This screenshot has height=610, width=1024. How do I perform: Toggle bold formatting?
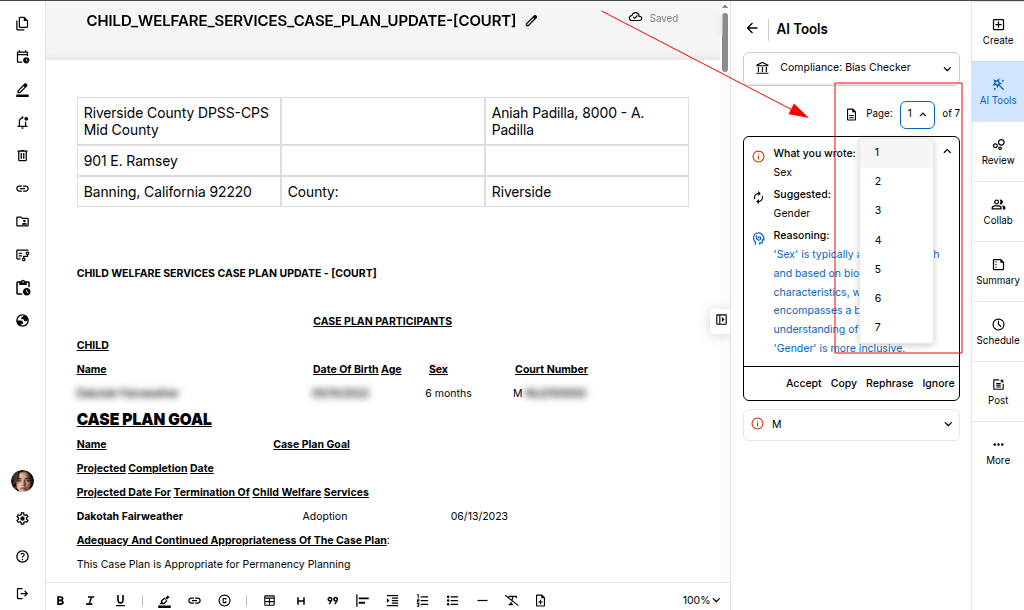click(x=60, y=600)
